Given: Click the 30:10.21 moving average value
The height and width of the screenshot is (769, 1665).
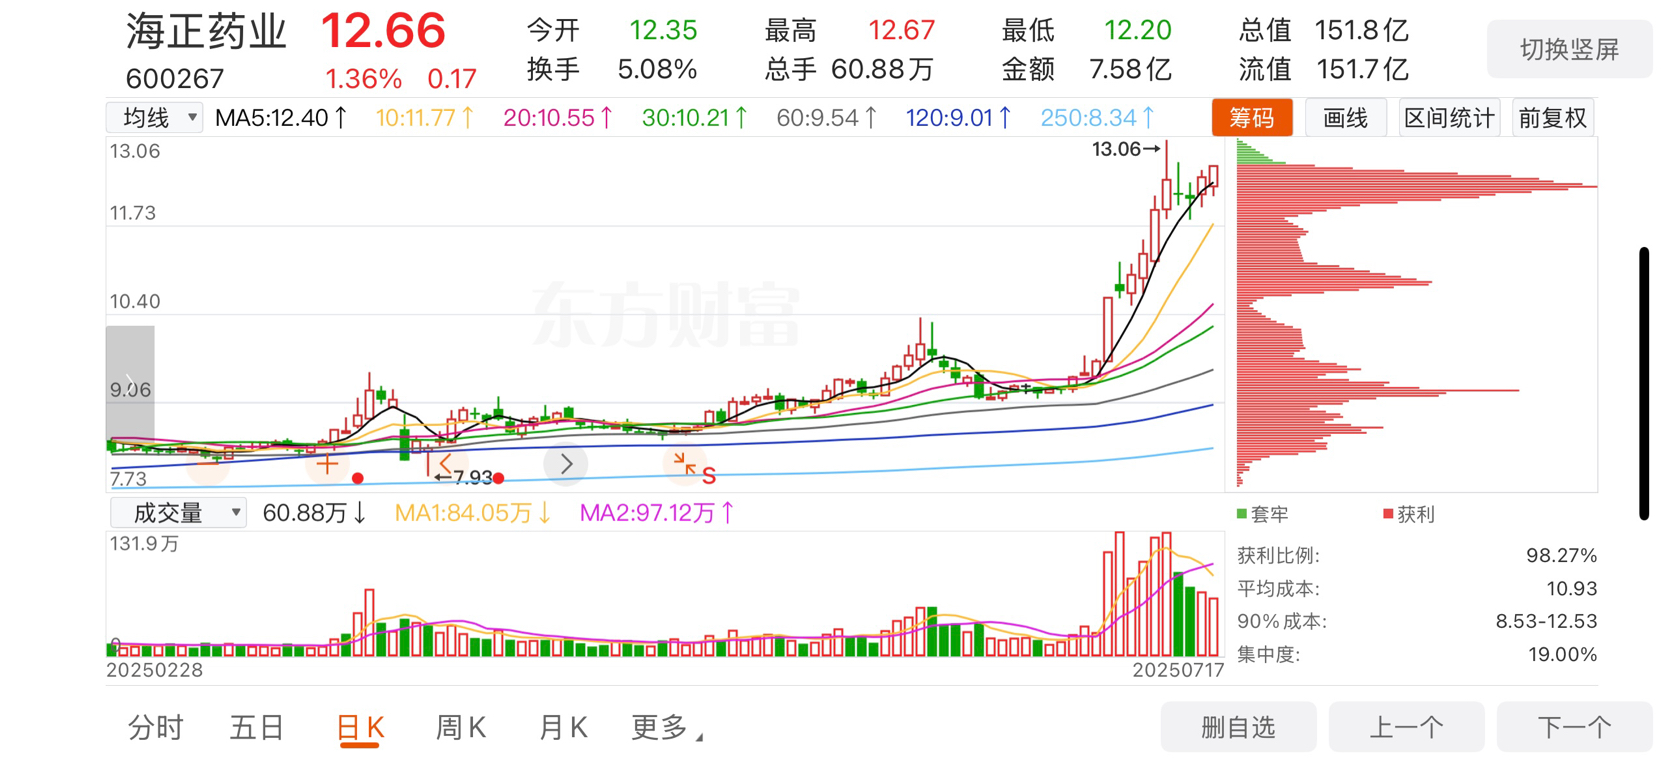Looking at the screenshot, I should click(695, 118).
